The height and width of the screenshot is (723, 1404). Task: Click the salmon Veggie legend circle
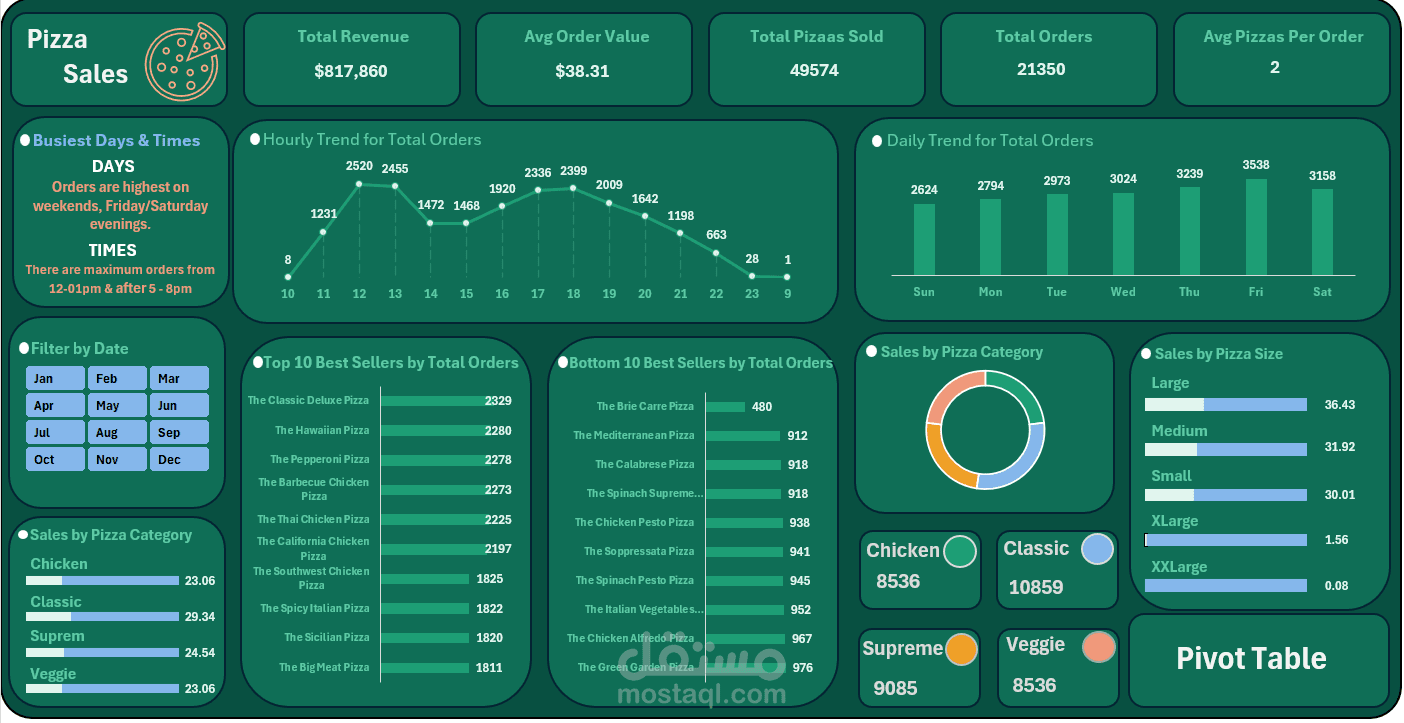tap(1099, 647)
